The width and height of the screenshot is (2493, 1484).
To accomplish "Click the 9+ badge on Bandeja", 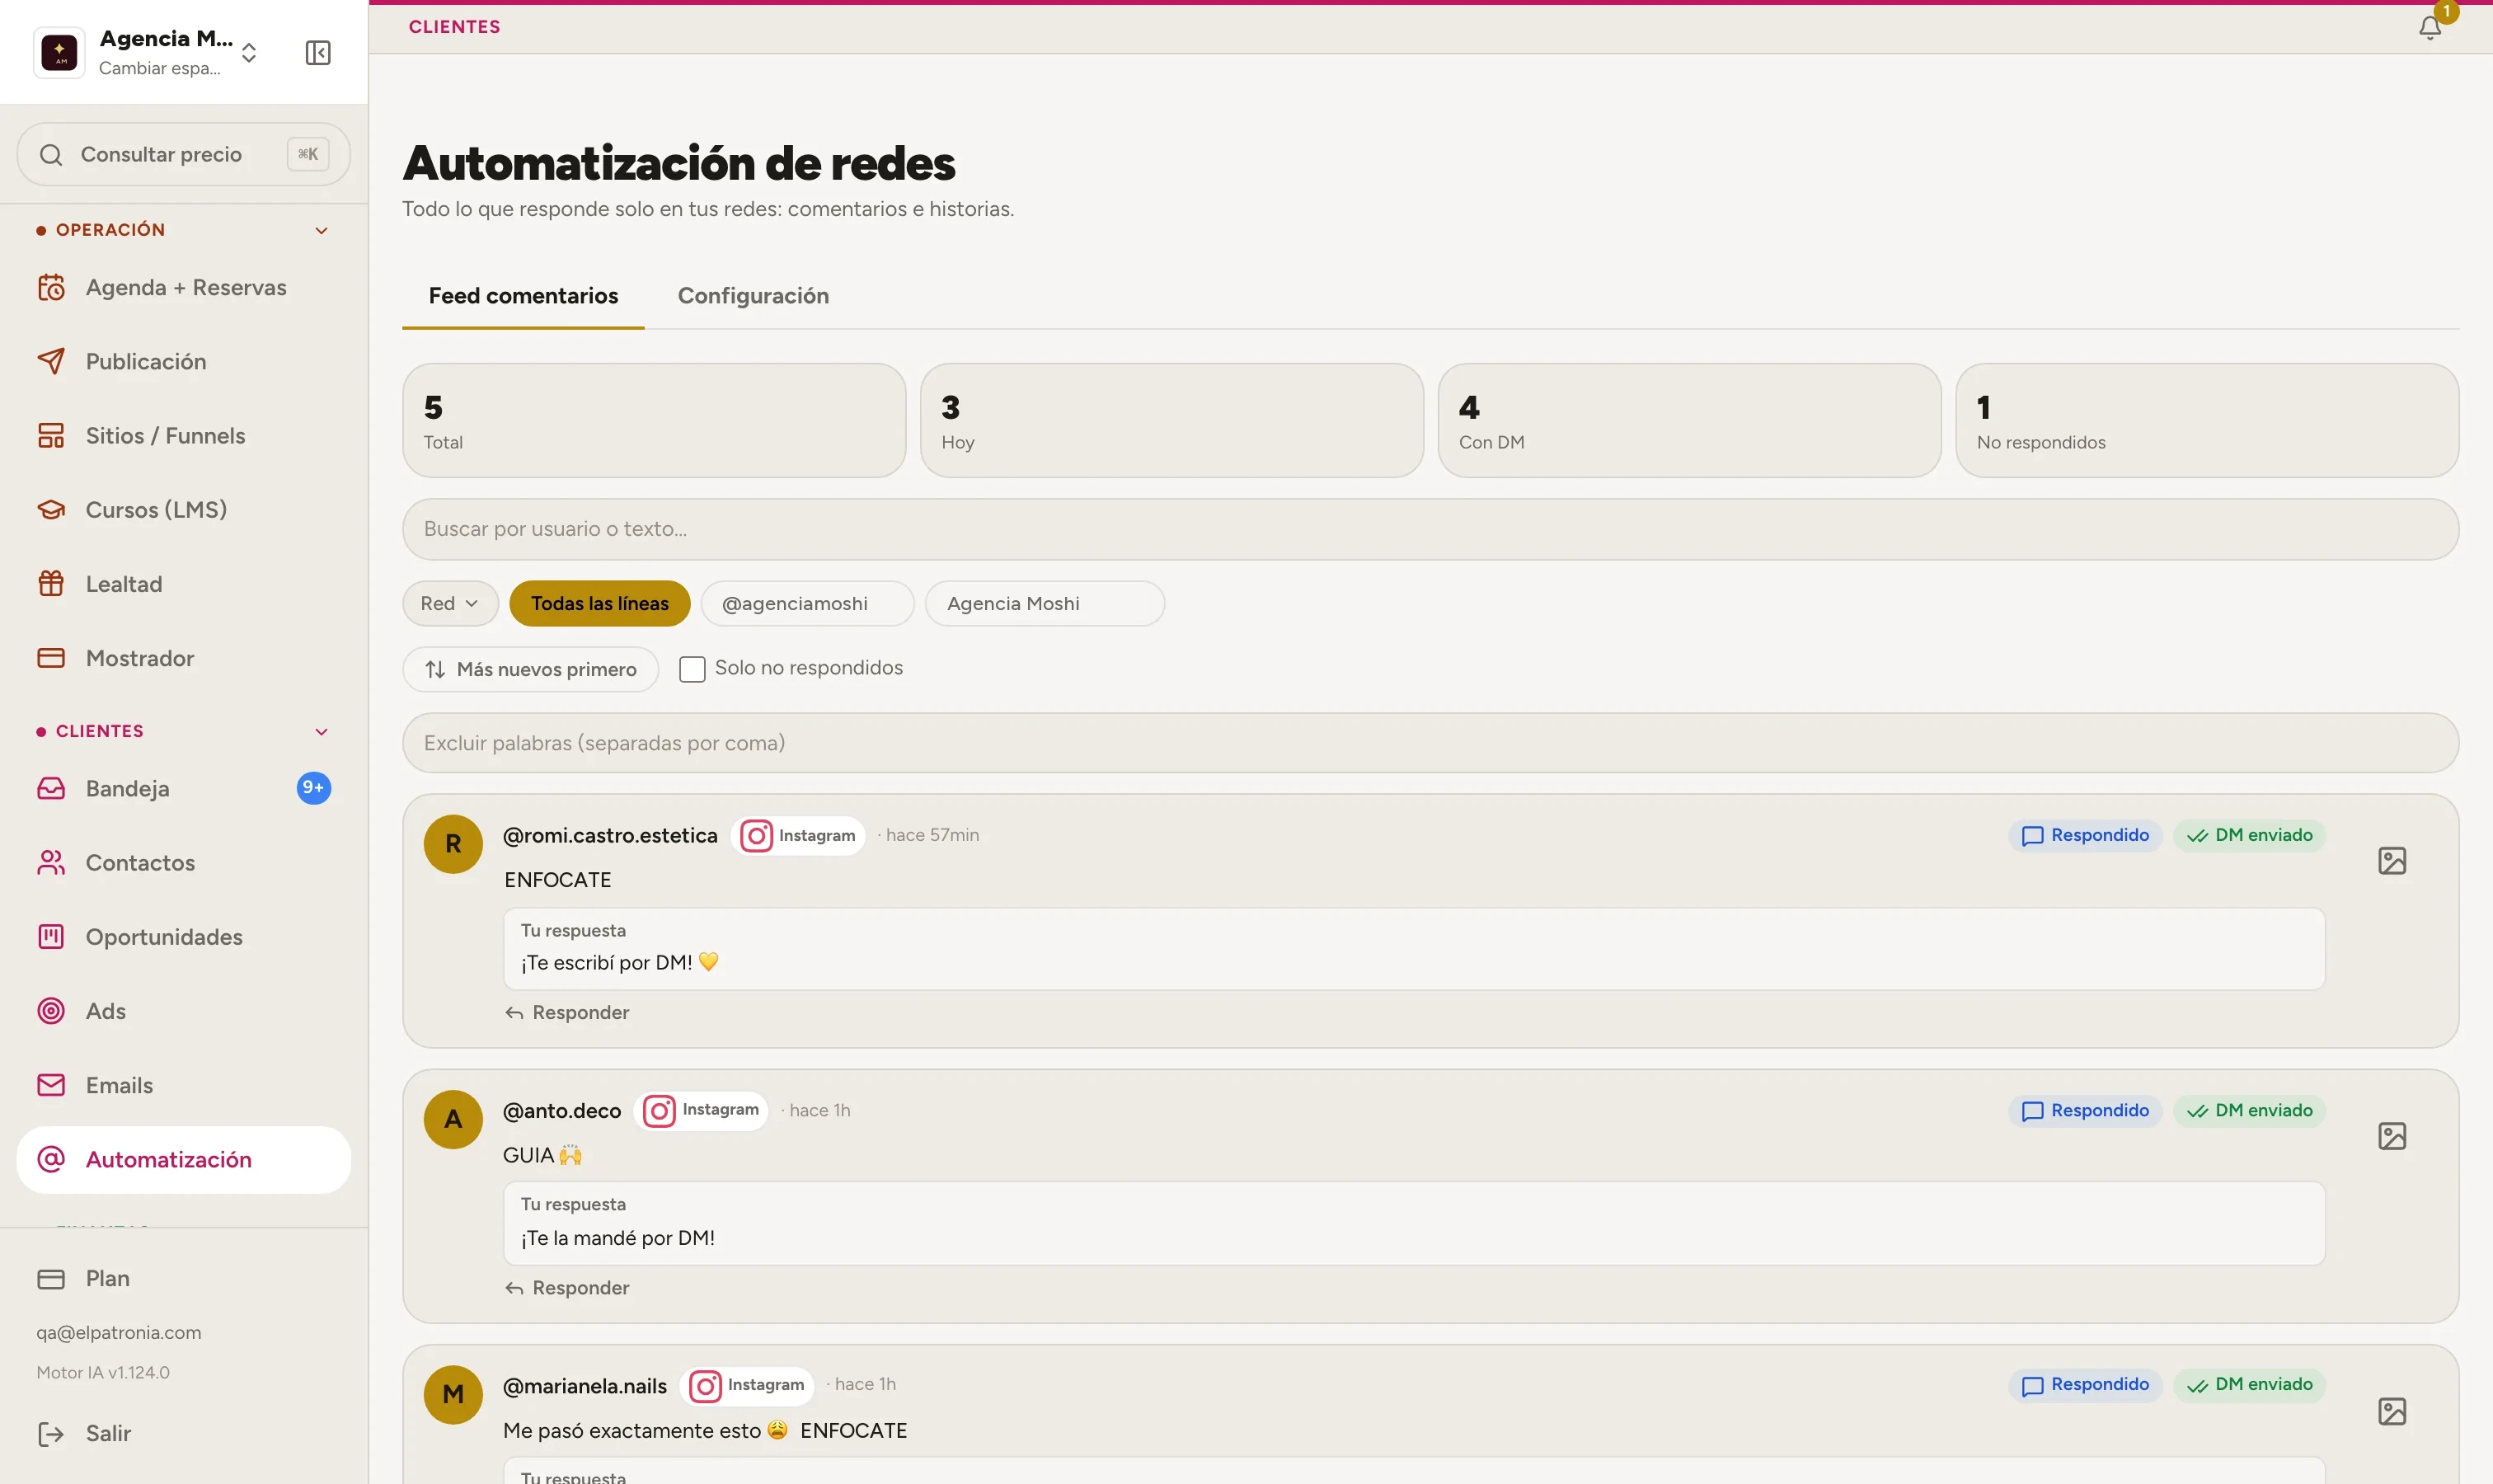I will [x=314, y=788].
